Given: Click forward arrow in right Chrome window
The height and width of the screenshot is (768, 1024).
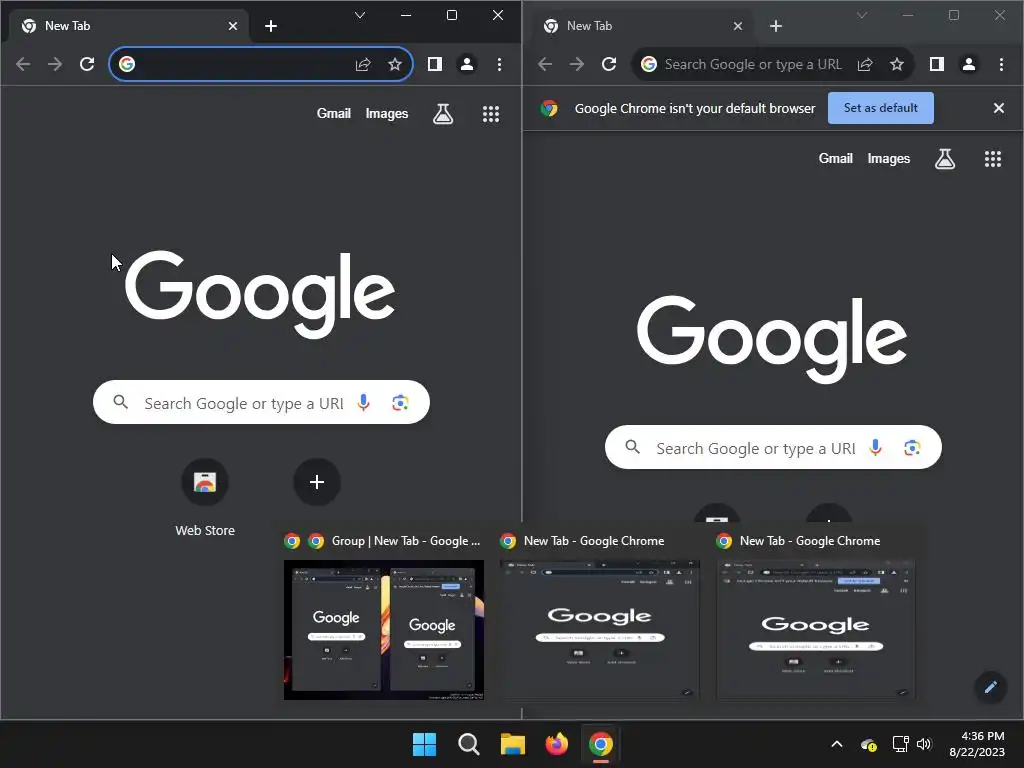Looking at the screenshot, I should point(577,64).
